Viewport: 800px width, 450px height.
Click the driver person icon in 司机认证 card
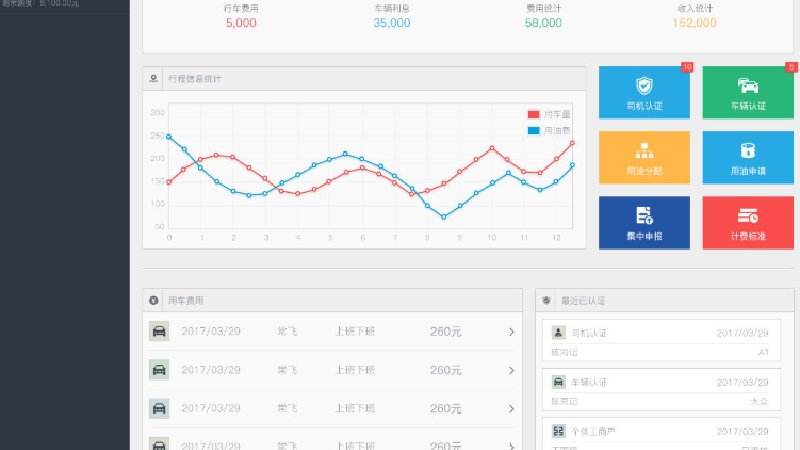(x=559, y=333)
